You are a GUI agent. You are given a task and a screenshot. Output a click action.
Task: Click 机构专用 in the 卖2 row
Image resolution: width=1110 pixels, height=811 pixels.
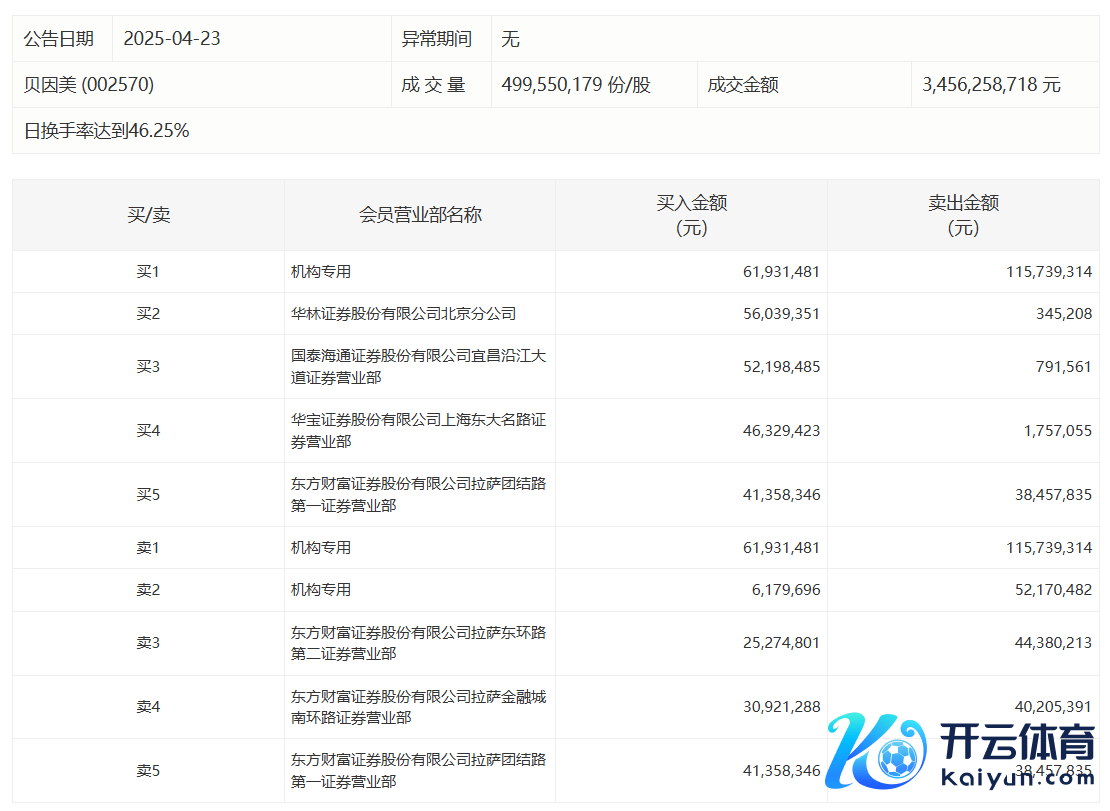(x=321, y=590)
